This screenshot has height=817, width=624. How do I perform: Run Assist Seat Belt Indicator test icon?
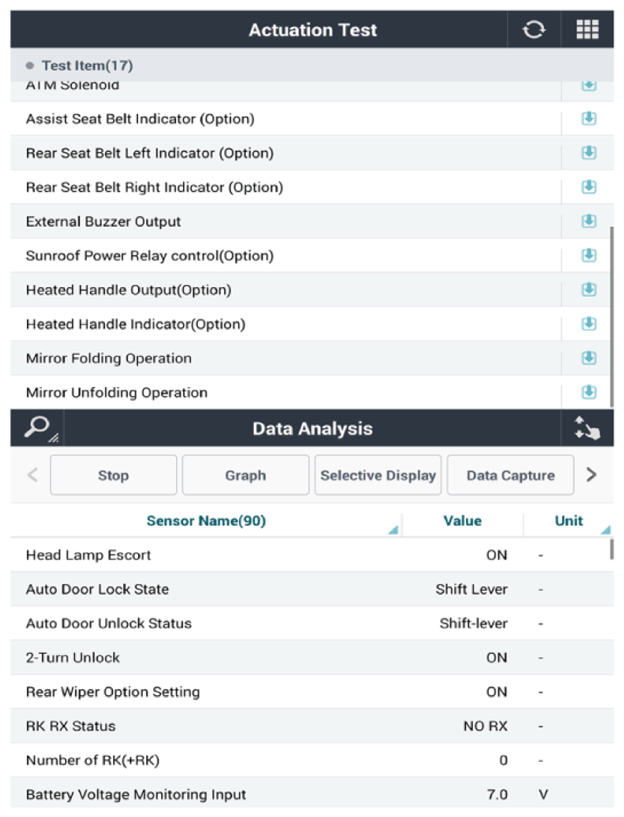pyautogui.click(x=589, y=119)
